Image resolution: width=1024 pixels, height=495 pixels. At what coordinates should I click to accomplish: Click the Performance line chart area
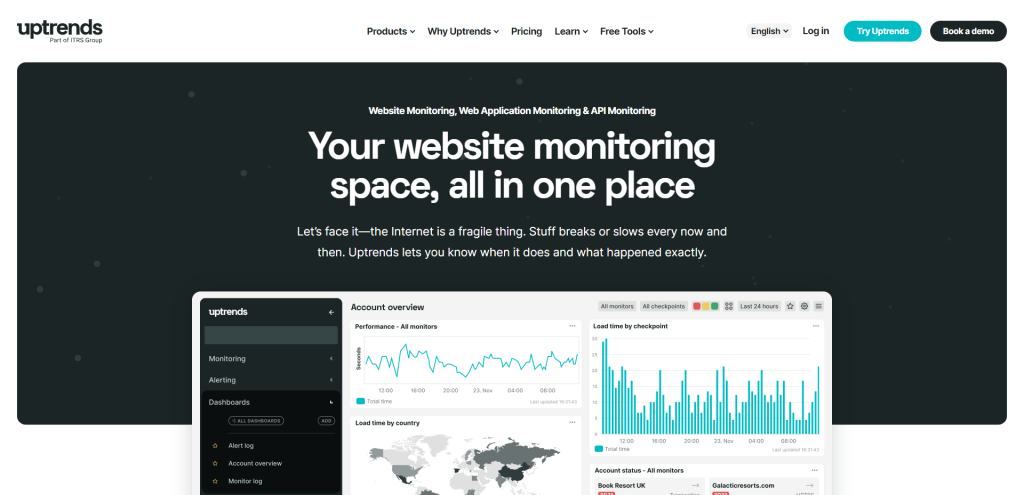tap(471, 360)
